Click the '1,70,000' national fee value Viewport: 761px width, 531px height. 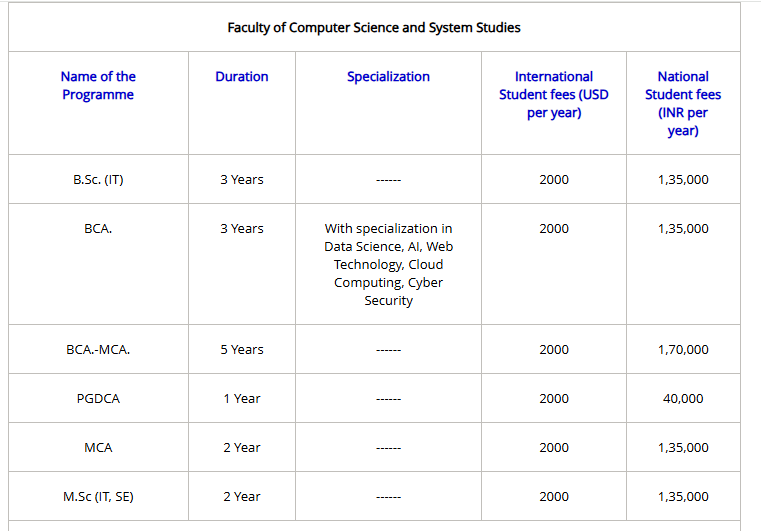[x=683, y=350]
